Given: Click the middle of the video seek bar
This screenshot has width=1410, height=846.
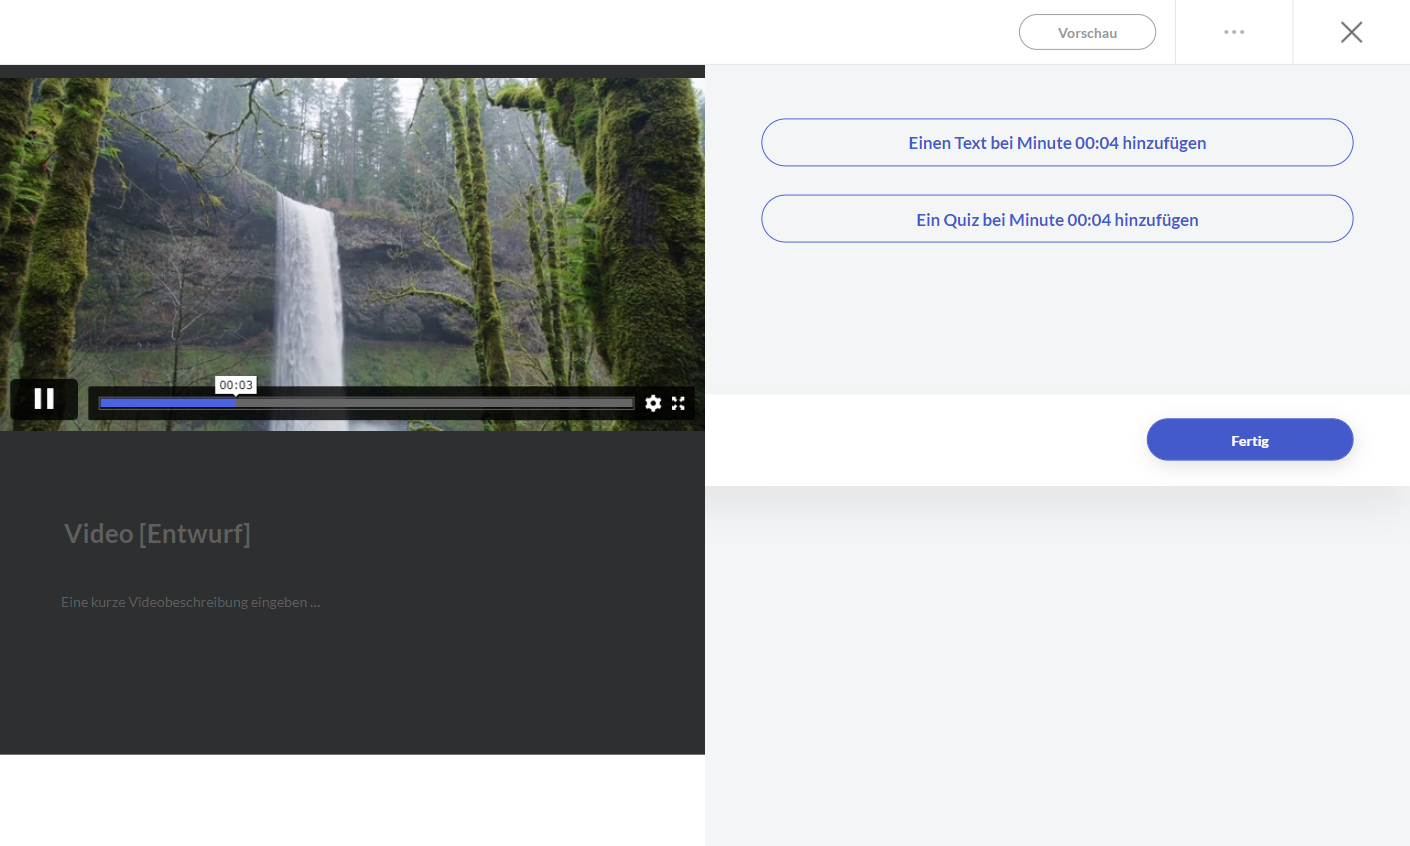Looking at the screenshot, I should point(367,403).
